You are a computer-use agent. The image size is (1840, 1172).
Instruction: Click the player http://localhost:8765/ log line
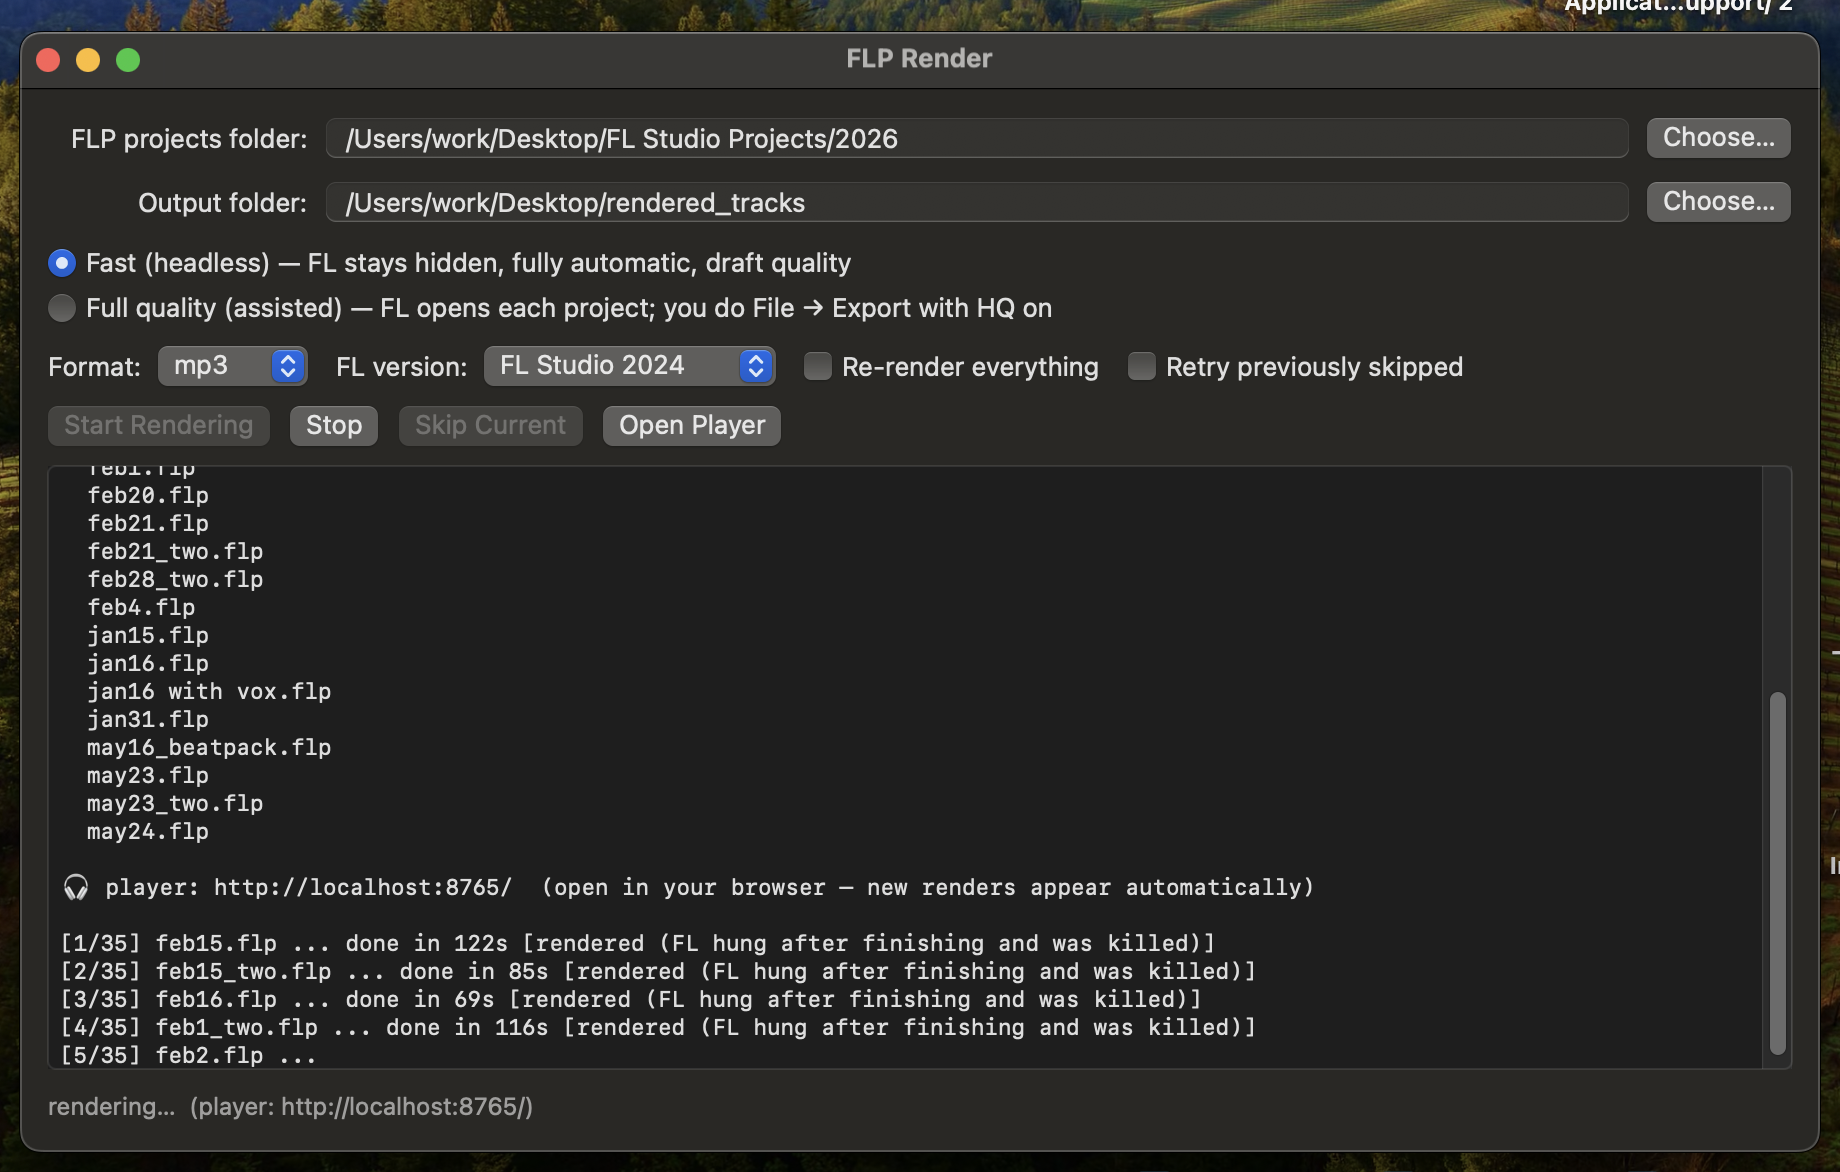[688, 887]
